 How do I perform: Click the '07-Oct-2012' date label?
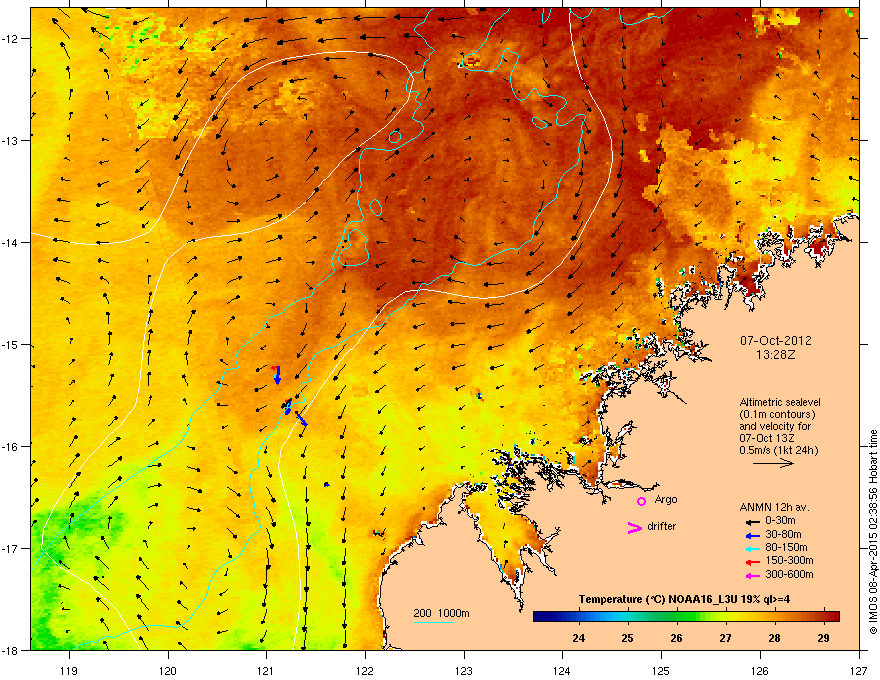(776, 341)
